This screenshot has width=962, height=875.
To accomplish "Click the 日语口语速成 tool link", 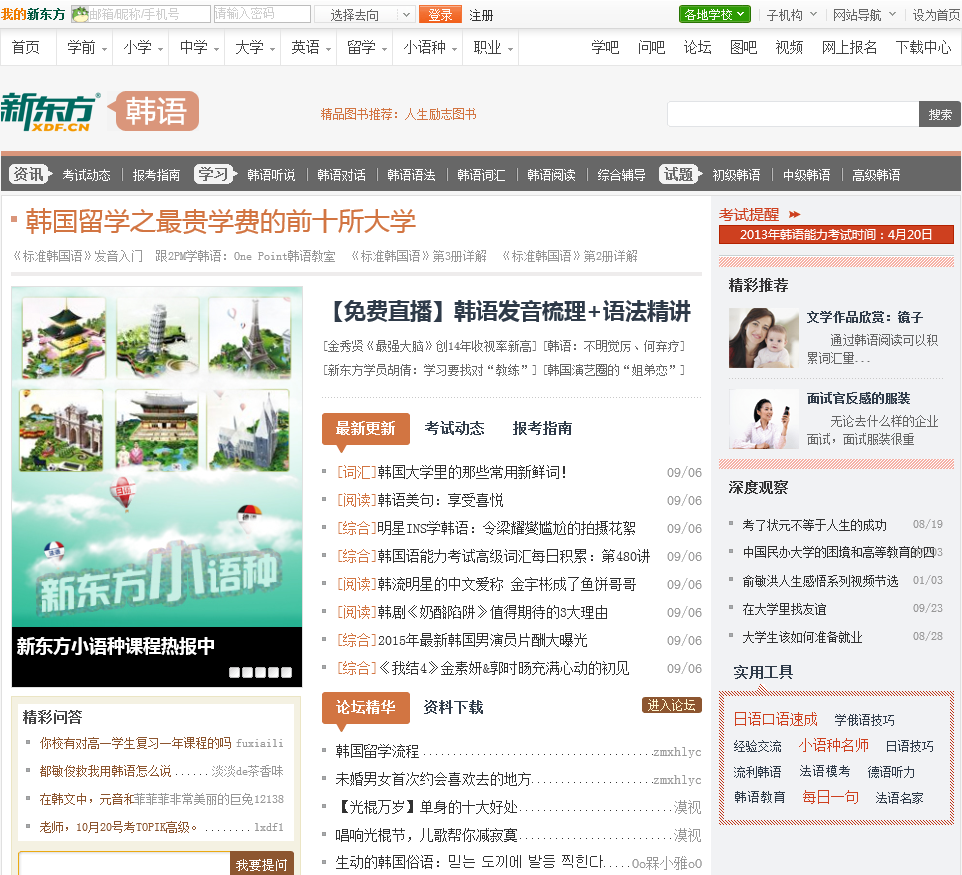I will 775,719.
